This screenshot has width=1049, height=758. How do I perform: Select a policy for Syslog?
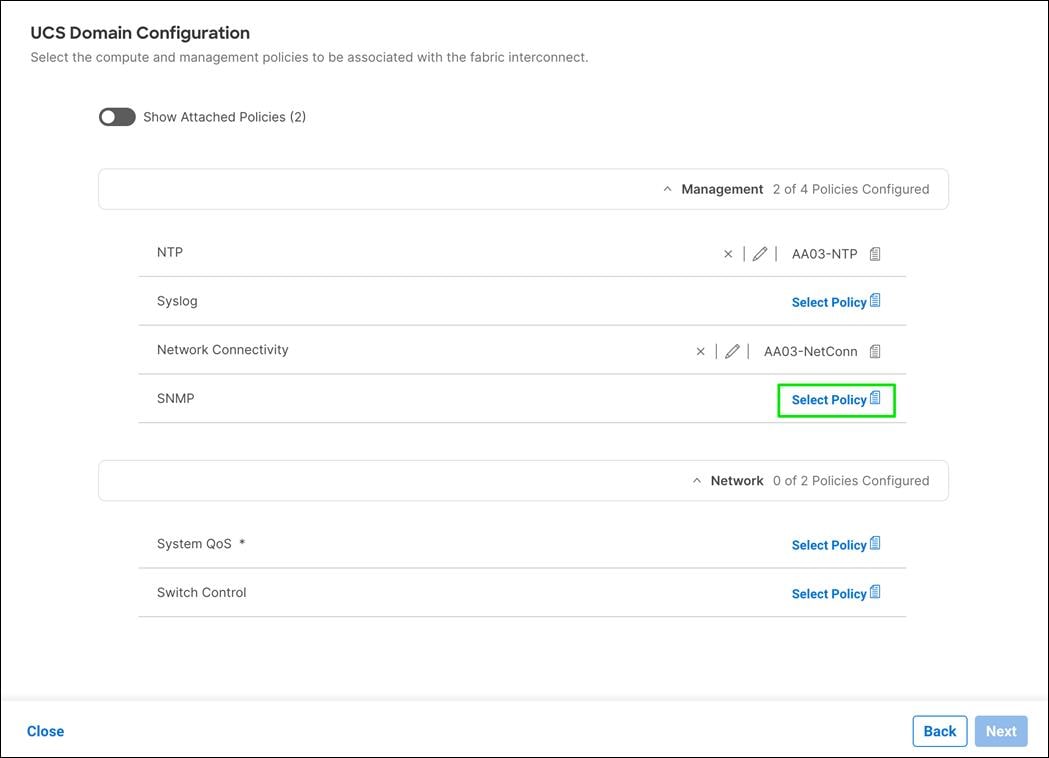[x=828, y=301]
